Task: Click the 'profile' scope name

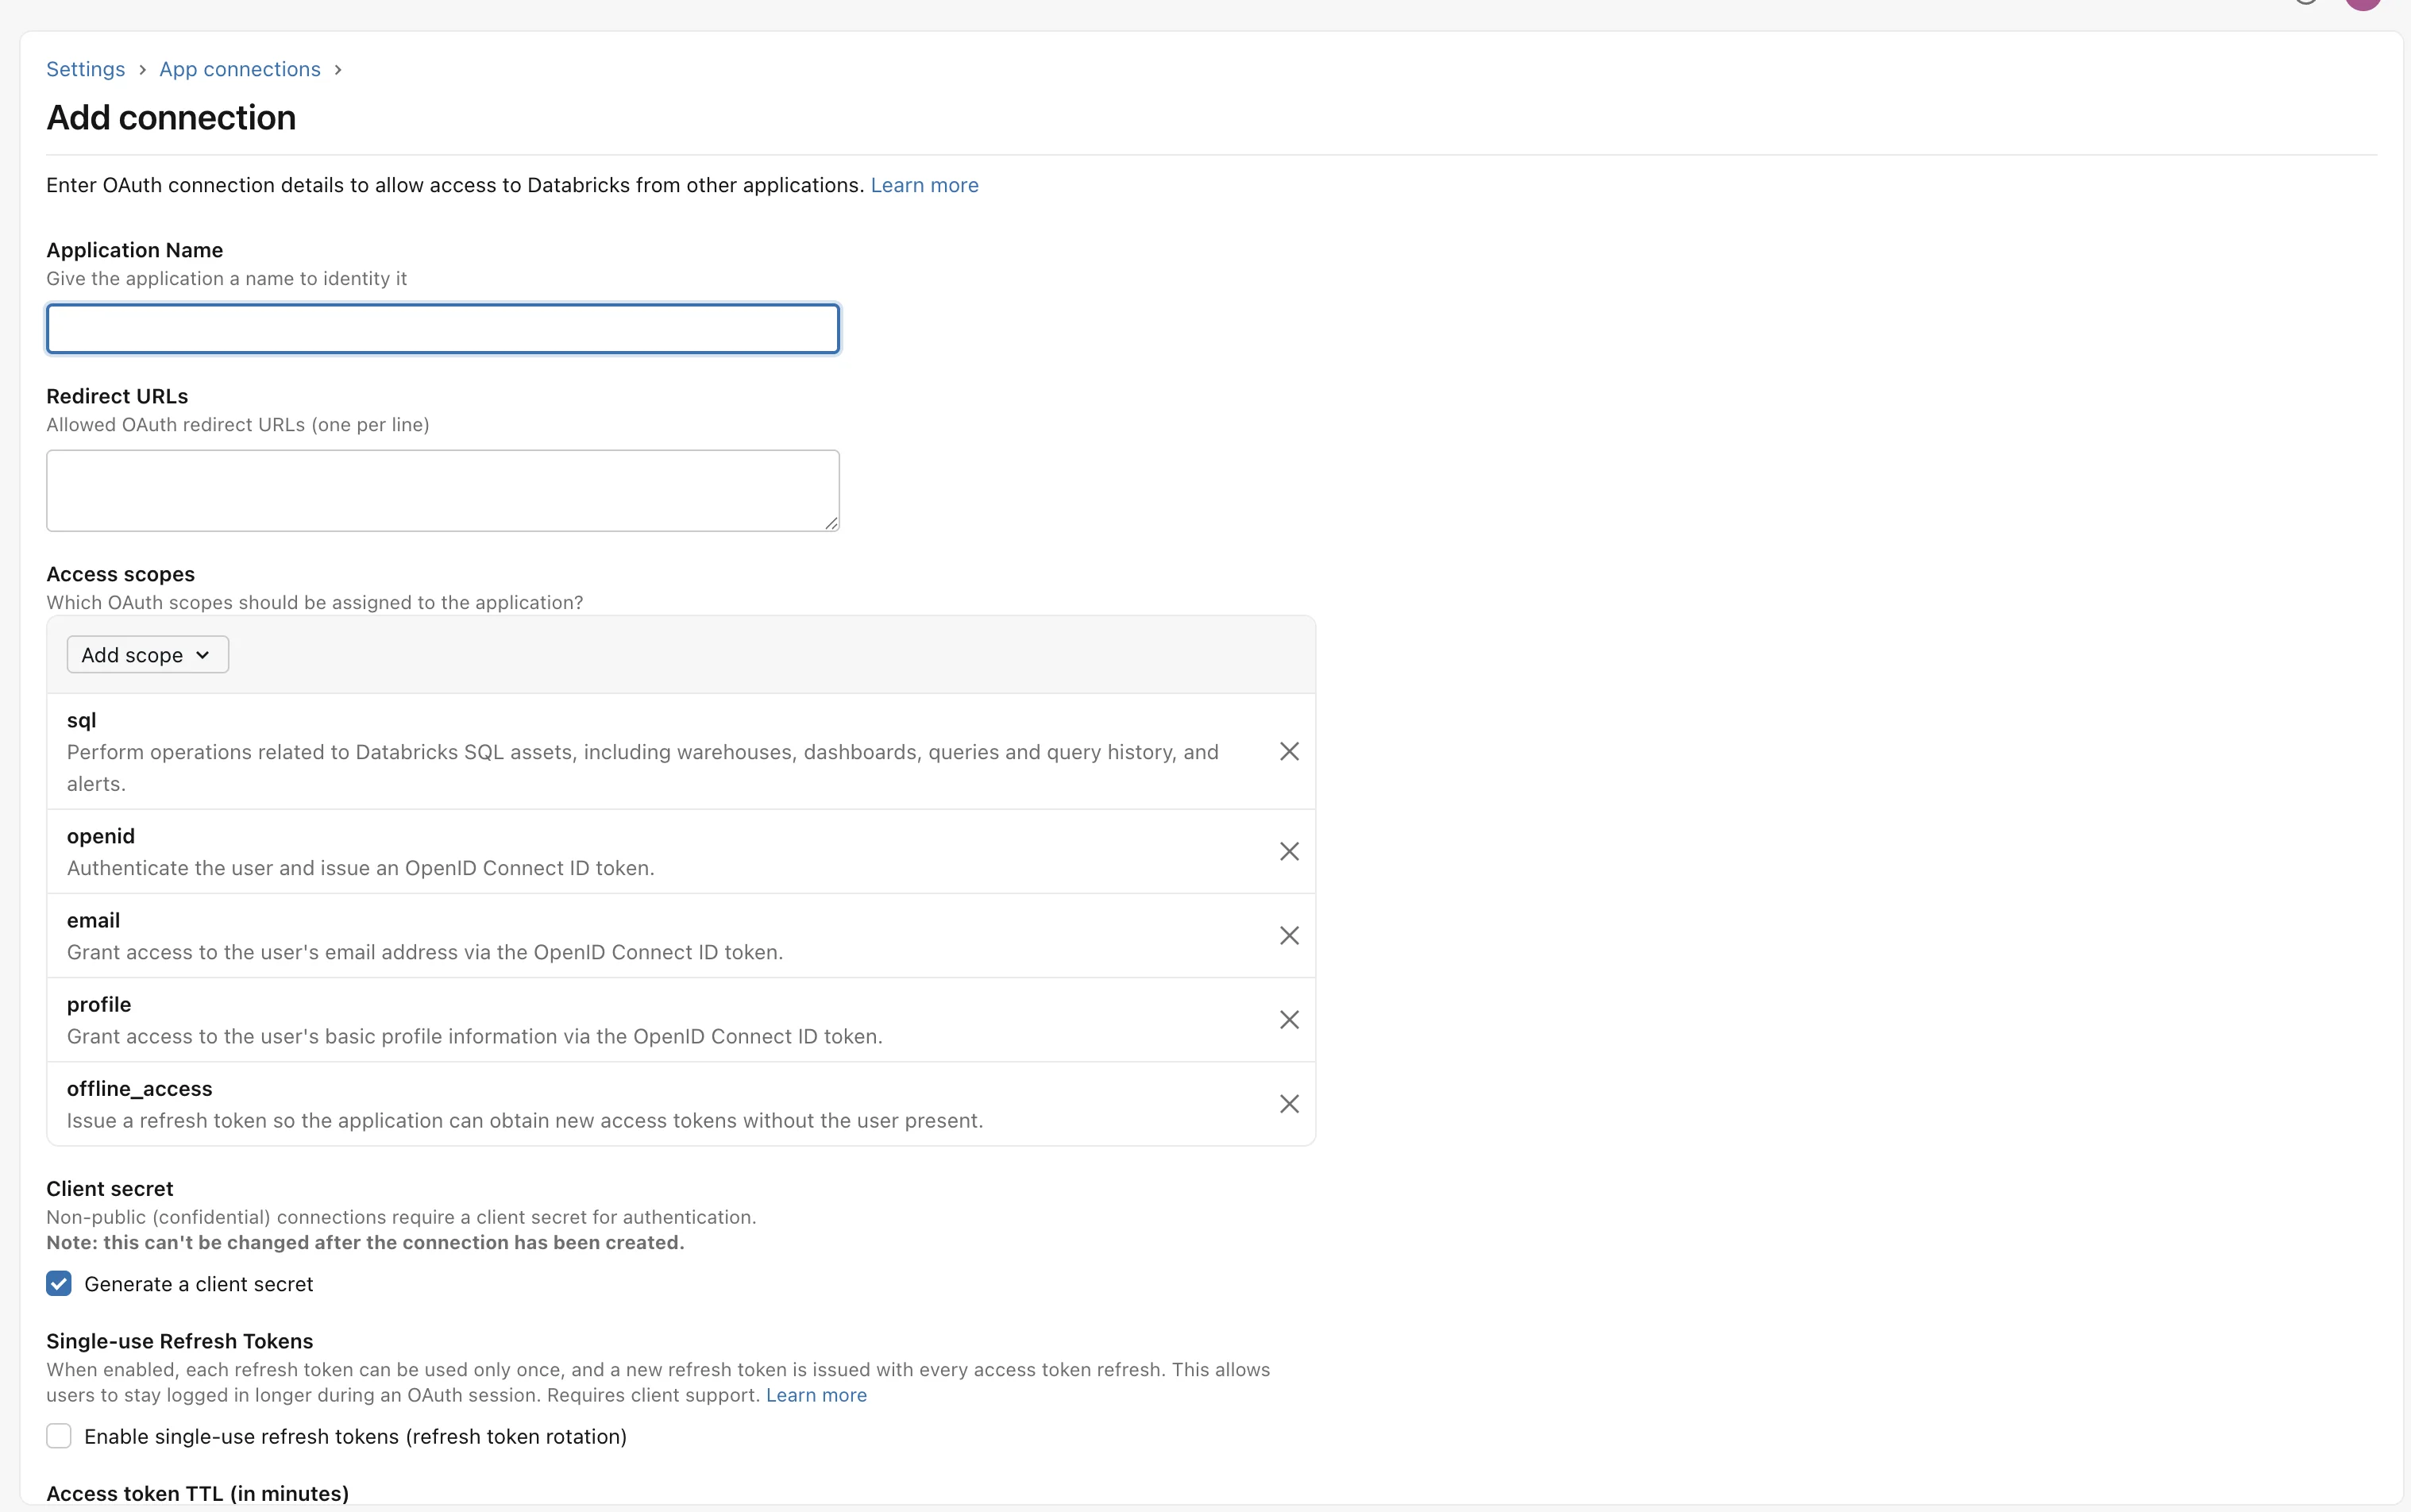Action: [x=99, y=1004]
